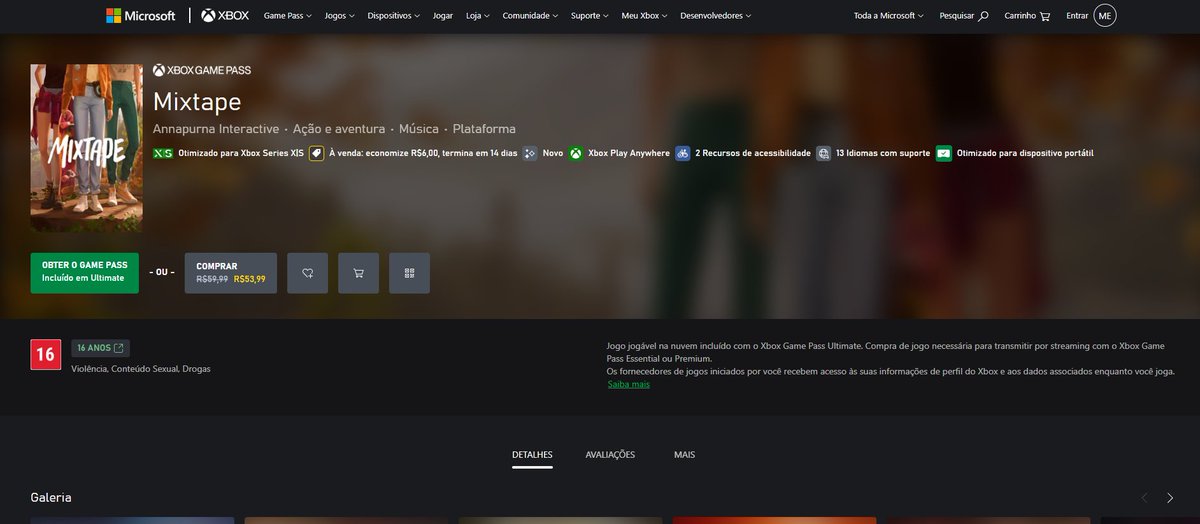Screen dimensions: 1200x524
Task: Click the Microsoft logo
Action: click(x=141, y=16)
